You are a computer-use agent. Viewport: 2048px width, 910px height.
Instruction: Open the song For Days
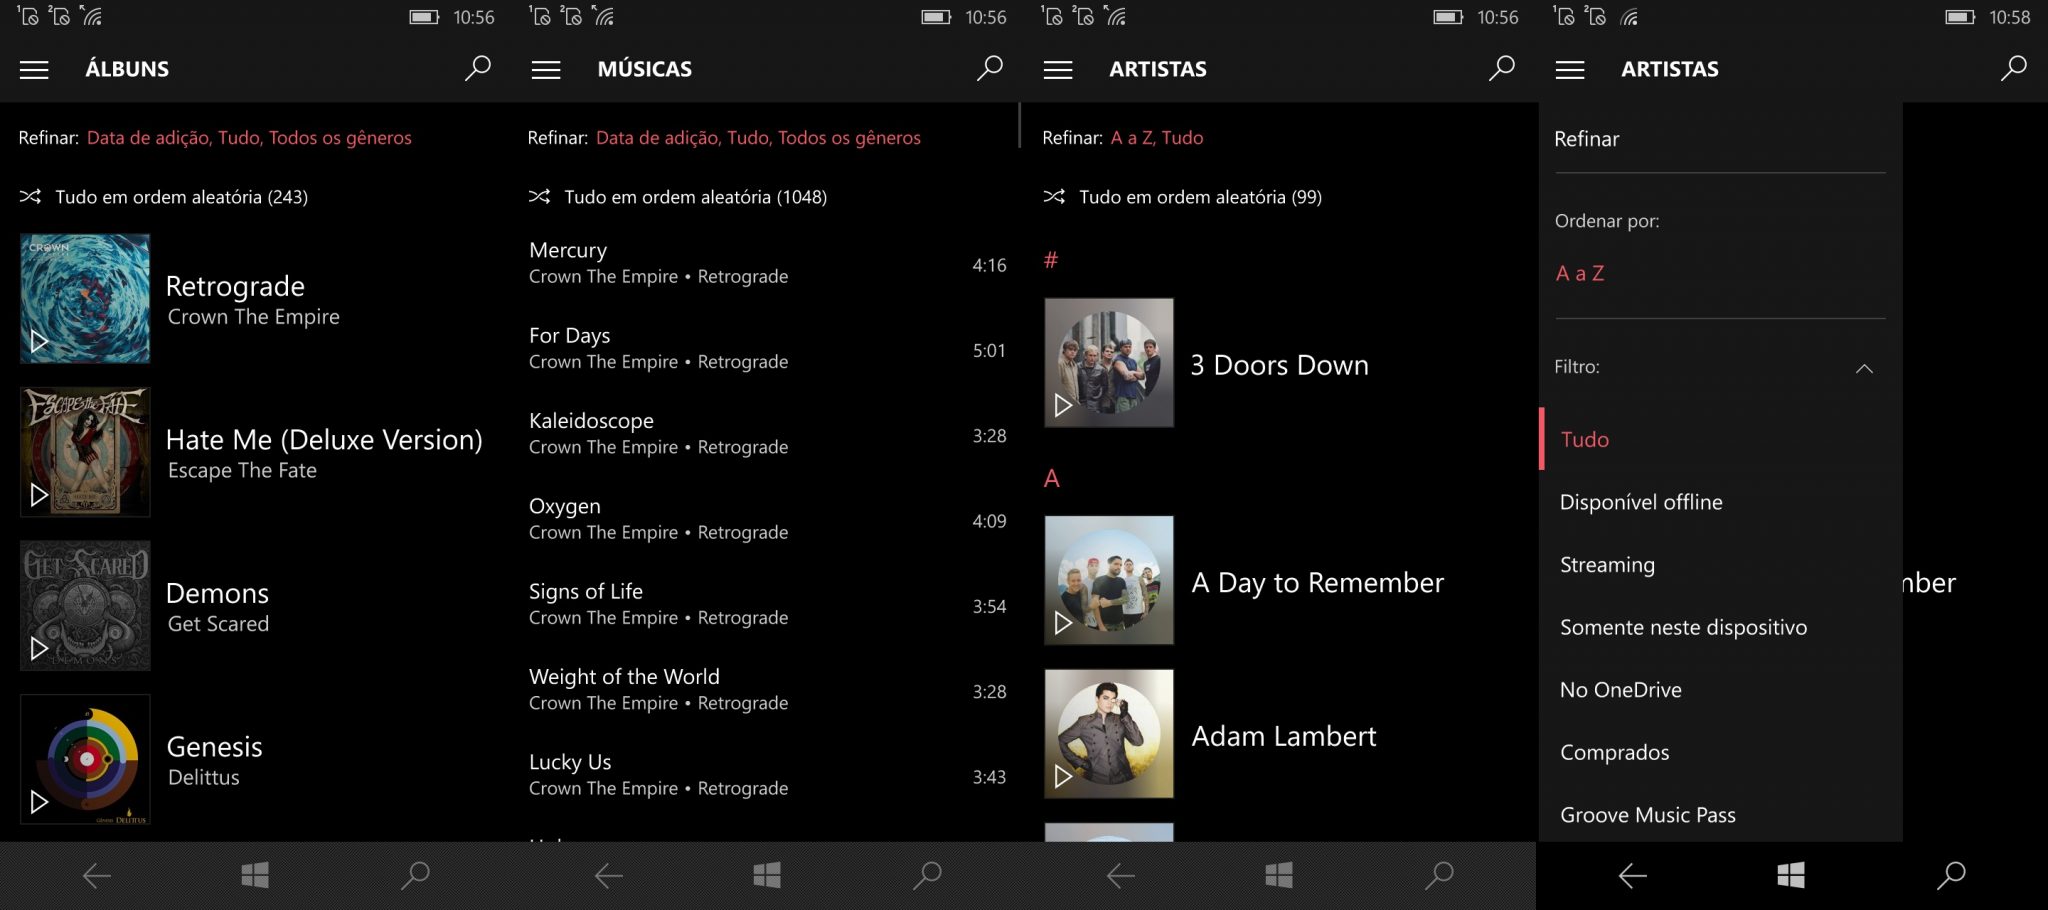569,335
